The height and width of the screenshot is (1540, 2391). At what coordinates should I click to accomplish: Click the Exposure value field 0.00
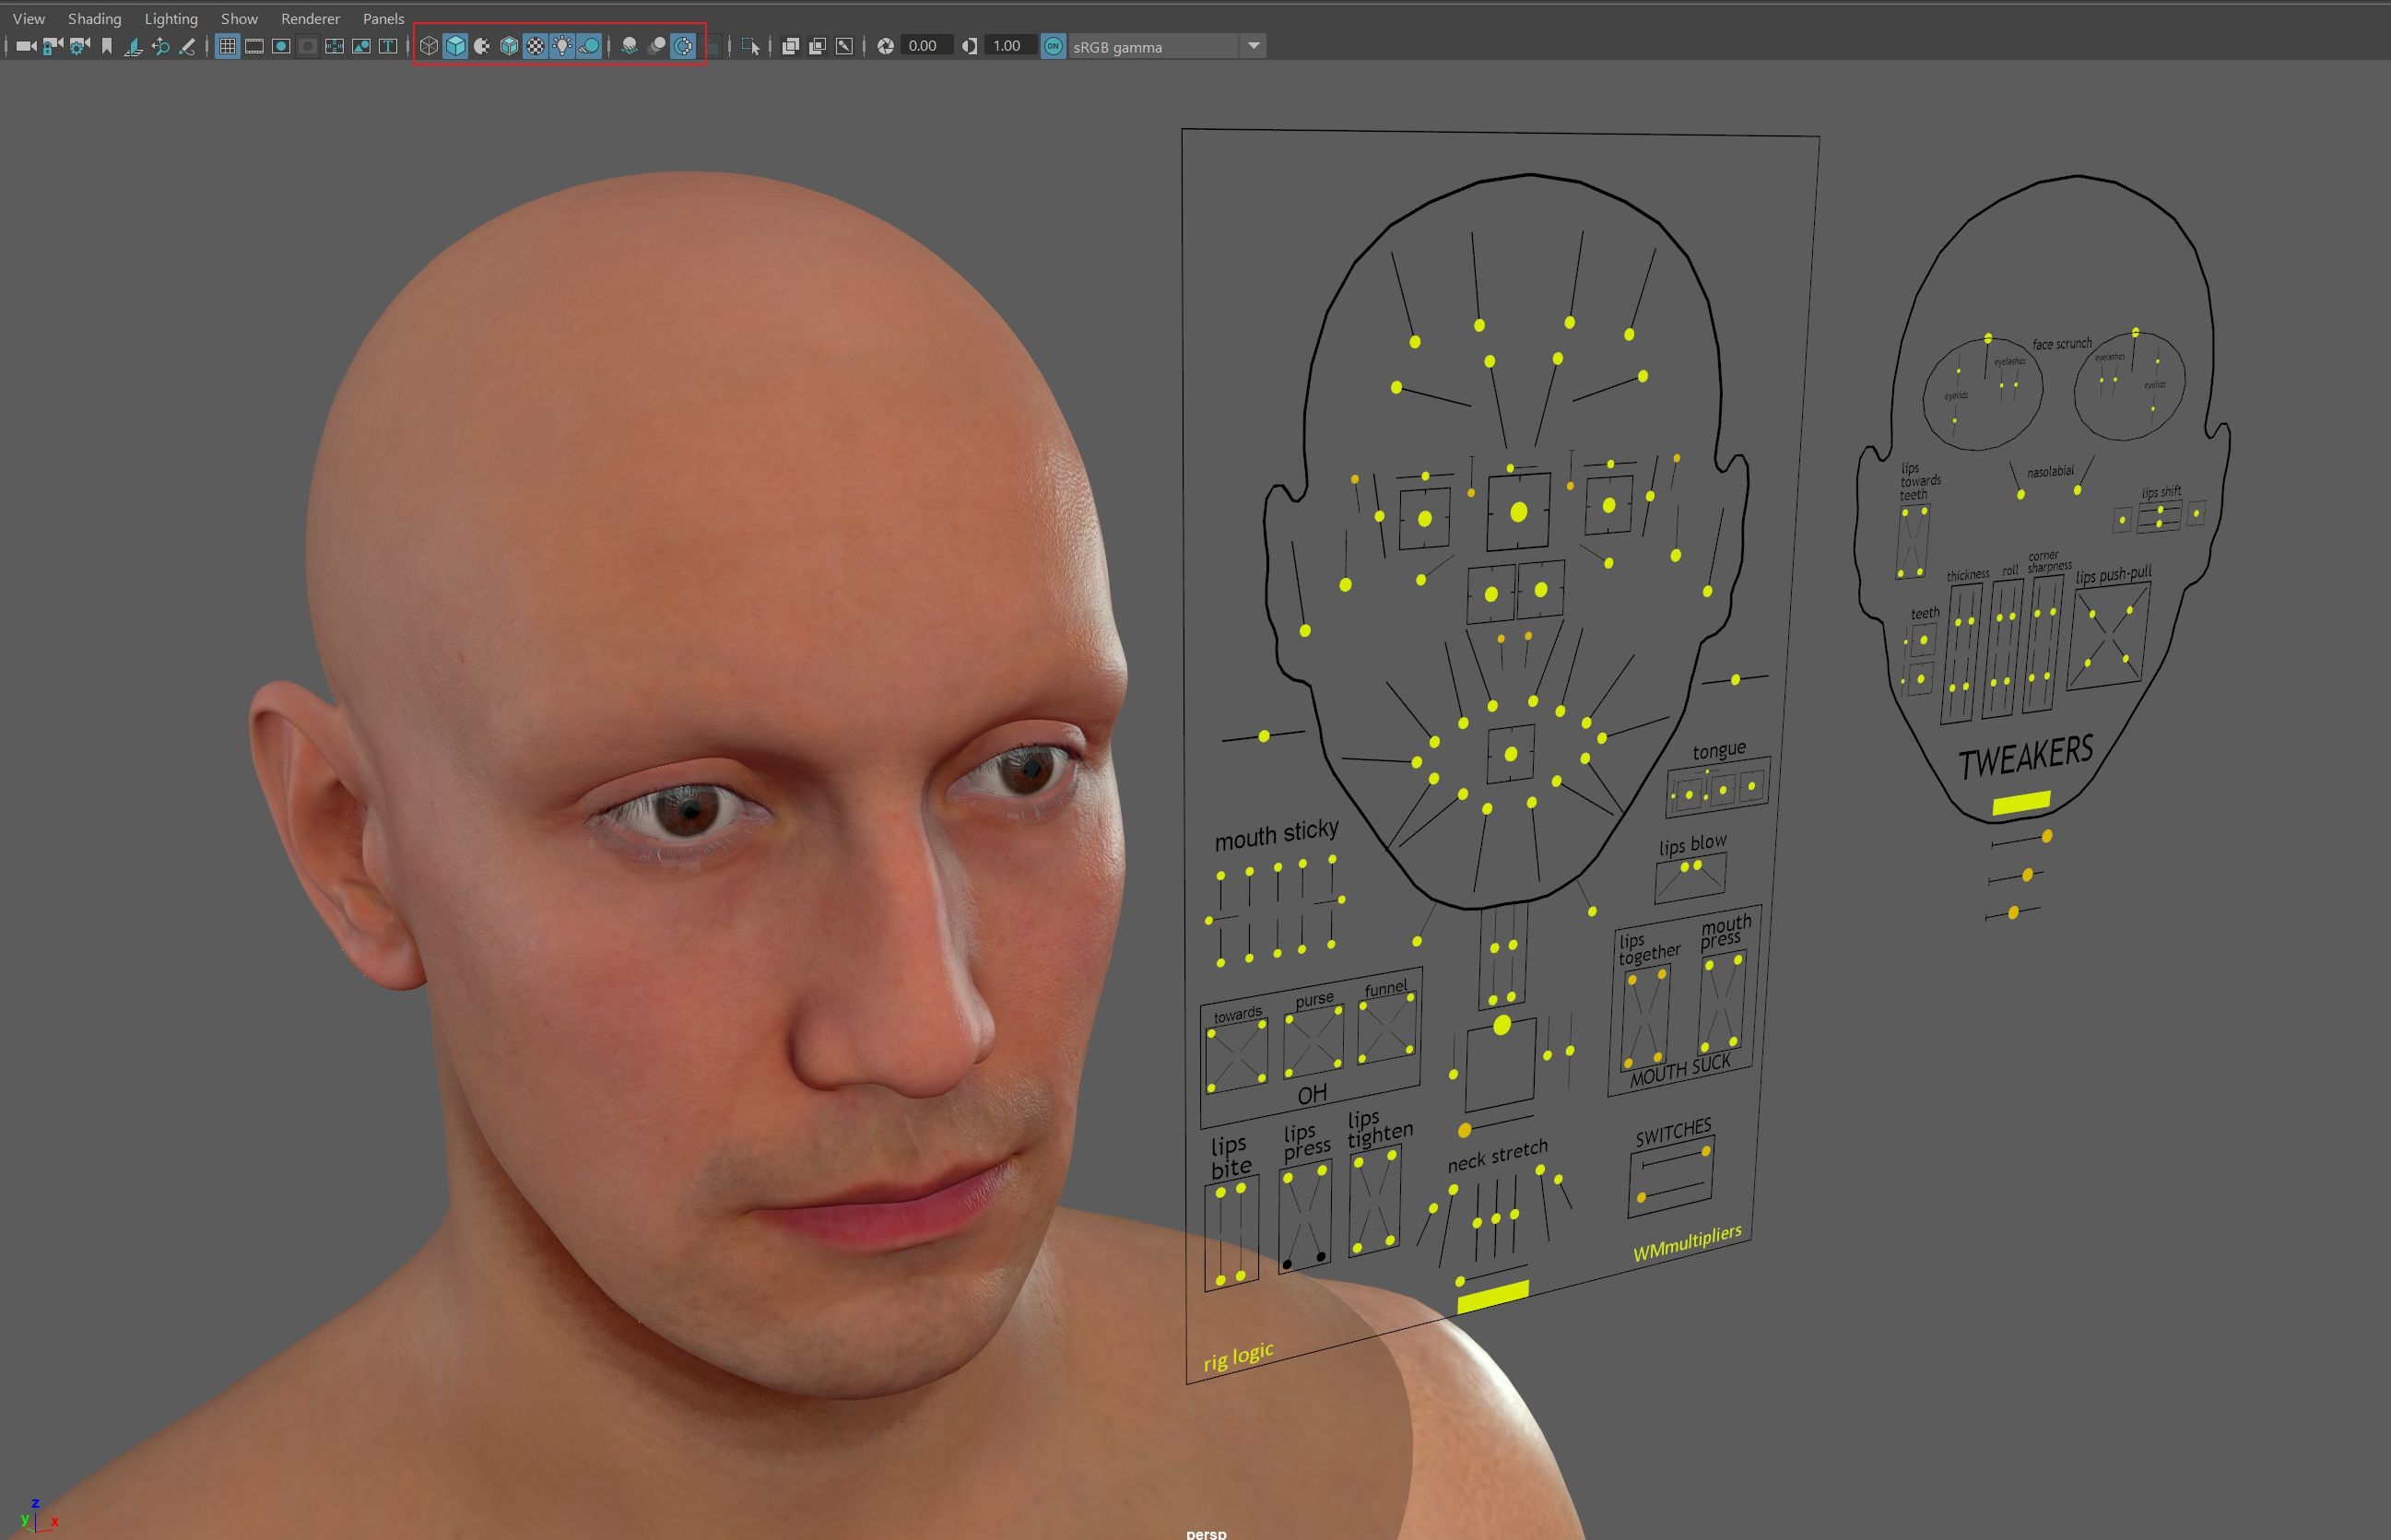(x=925, y=46)
